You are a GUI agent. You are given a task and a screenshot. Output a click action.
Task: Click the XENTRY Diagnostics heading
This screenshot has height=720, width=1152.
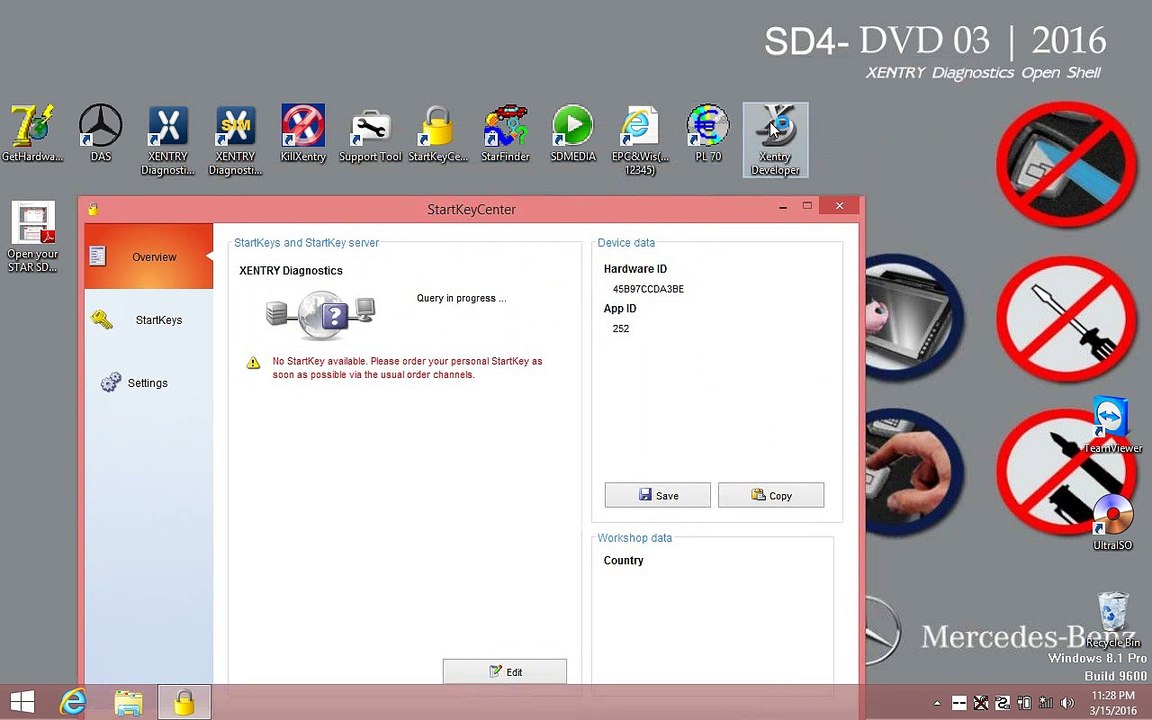tap(291, 270)
